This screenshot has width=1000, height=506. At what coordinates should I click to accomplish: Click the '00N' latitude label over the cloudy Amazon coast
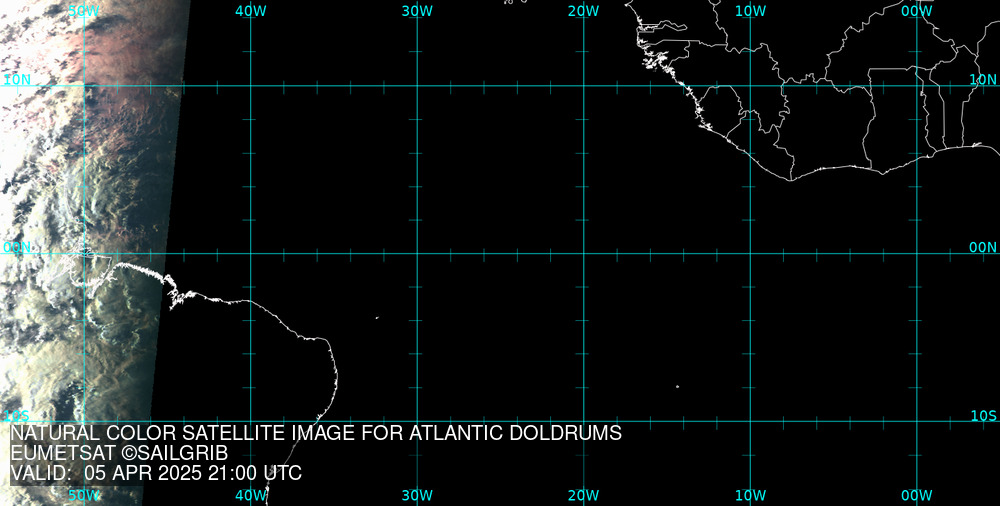coord(17,248)
